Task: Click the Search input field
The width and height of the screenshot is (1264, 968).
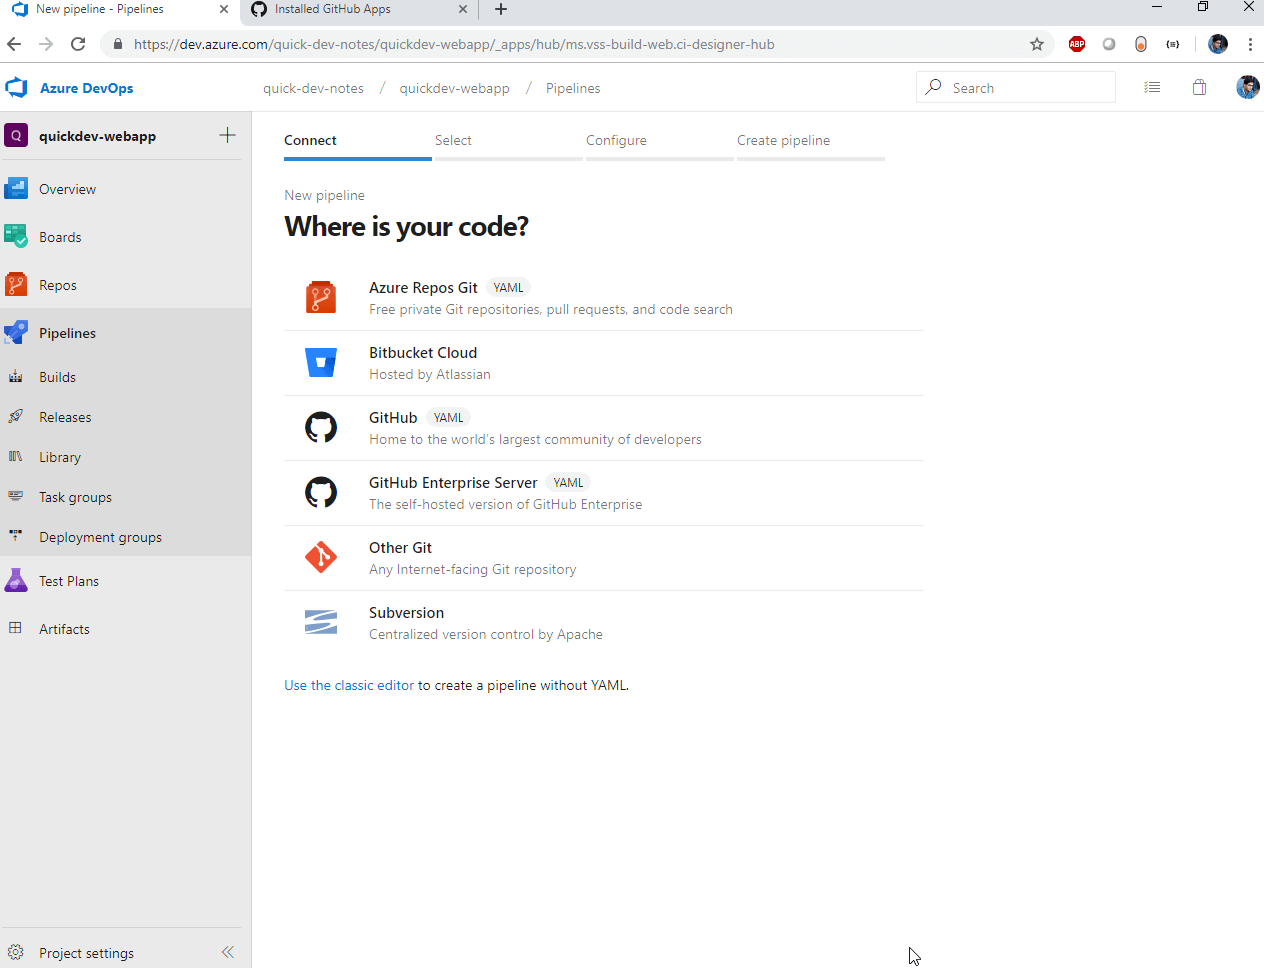Action: coord(1016,87)
